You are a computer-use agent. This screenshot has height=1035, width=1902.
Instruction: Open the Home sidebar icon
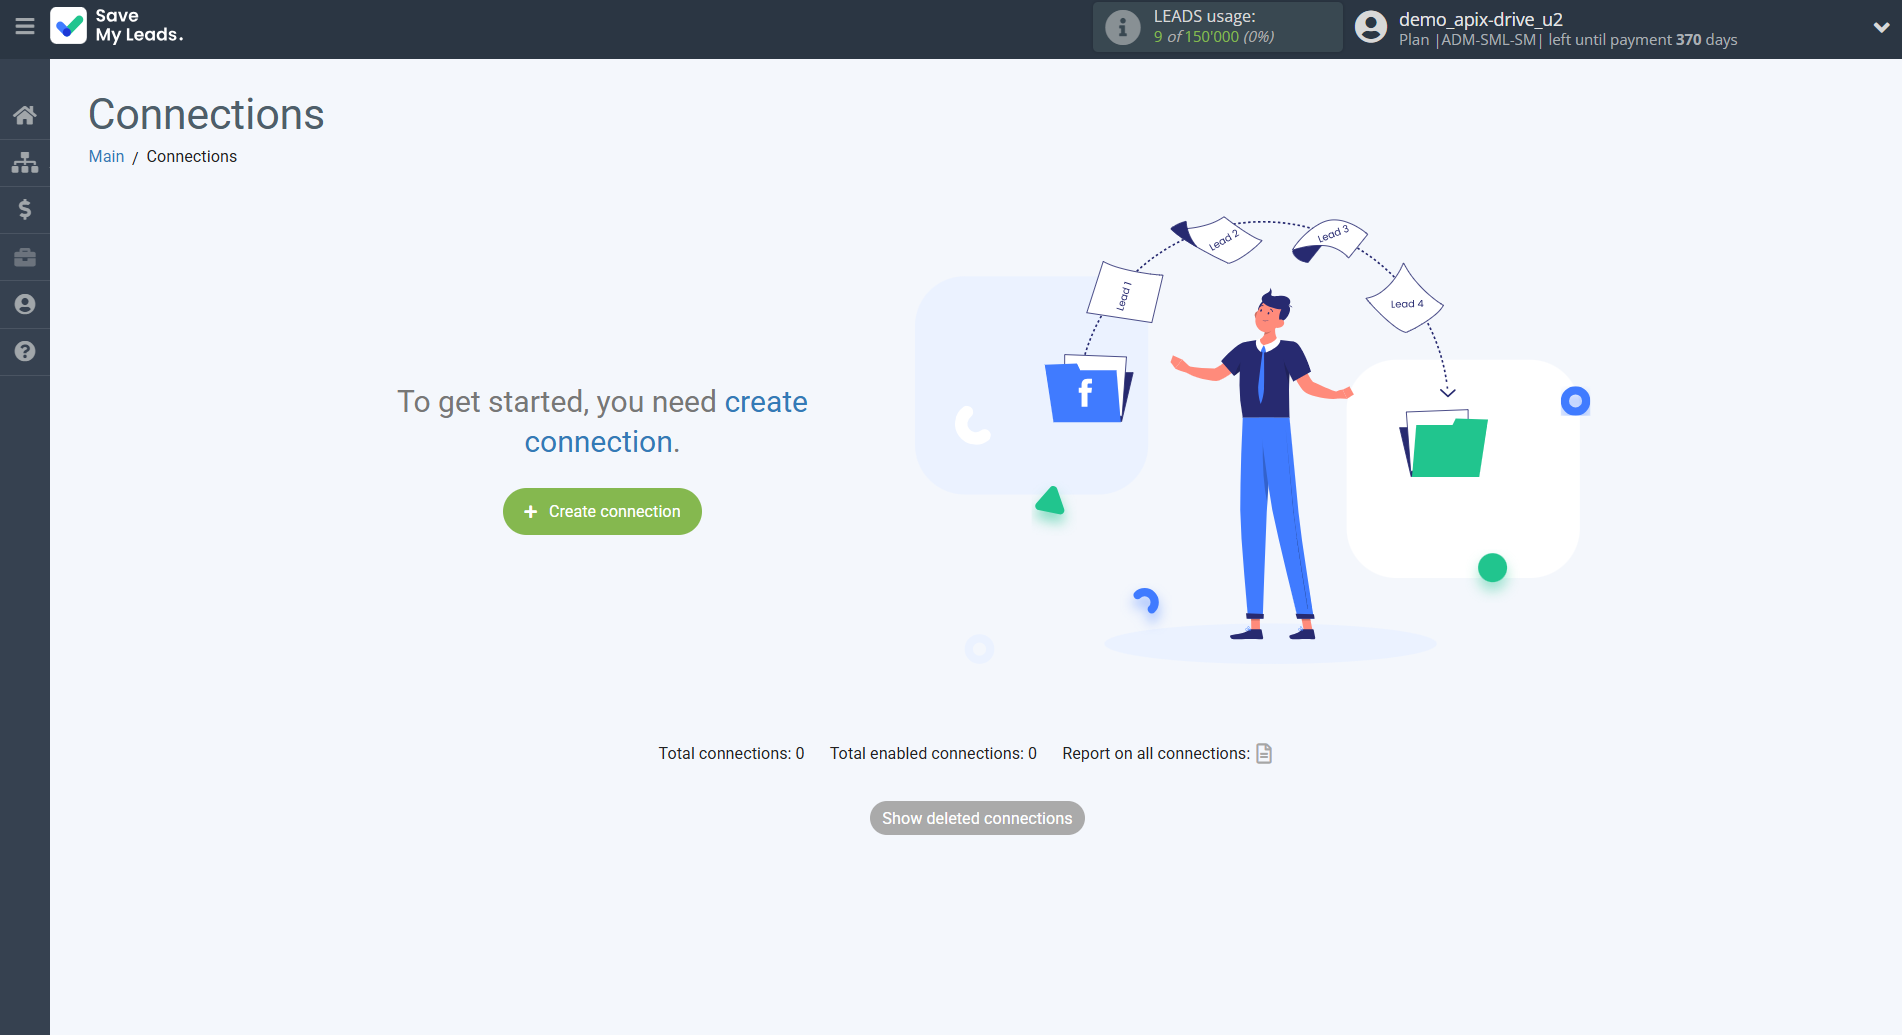(24, 114)
